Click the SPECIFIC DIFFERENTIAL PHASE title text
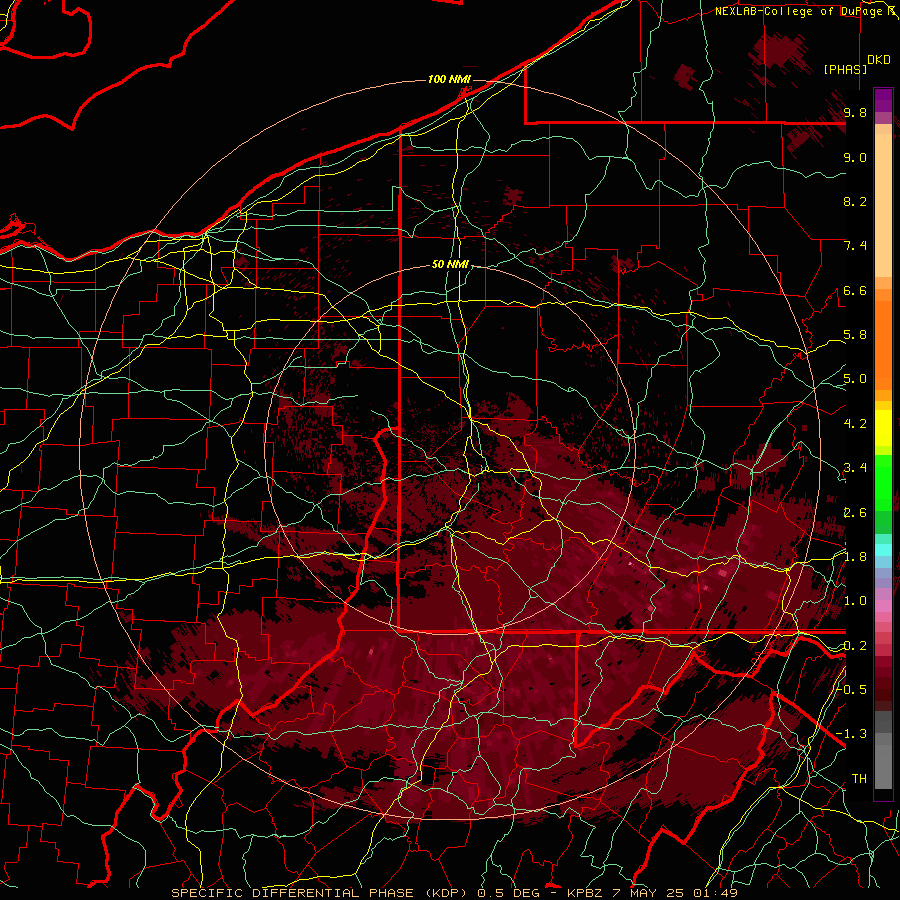Image resolution: width=900 pixels, height=900 pixels. (292, 893)
